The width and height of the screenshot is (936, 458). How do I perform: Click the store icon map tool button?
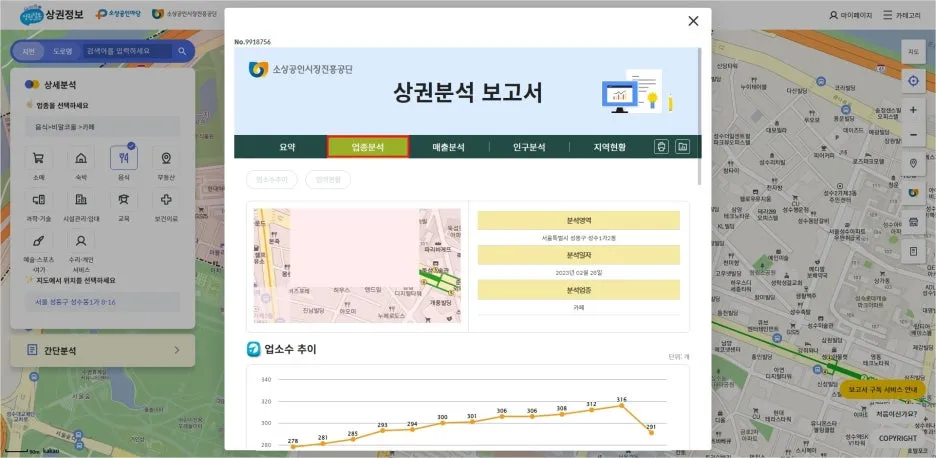913,222
